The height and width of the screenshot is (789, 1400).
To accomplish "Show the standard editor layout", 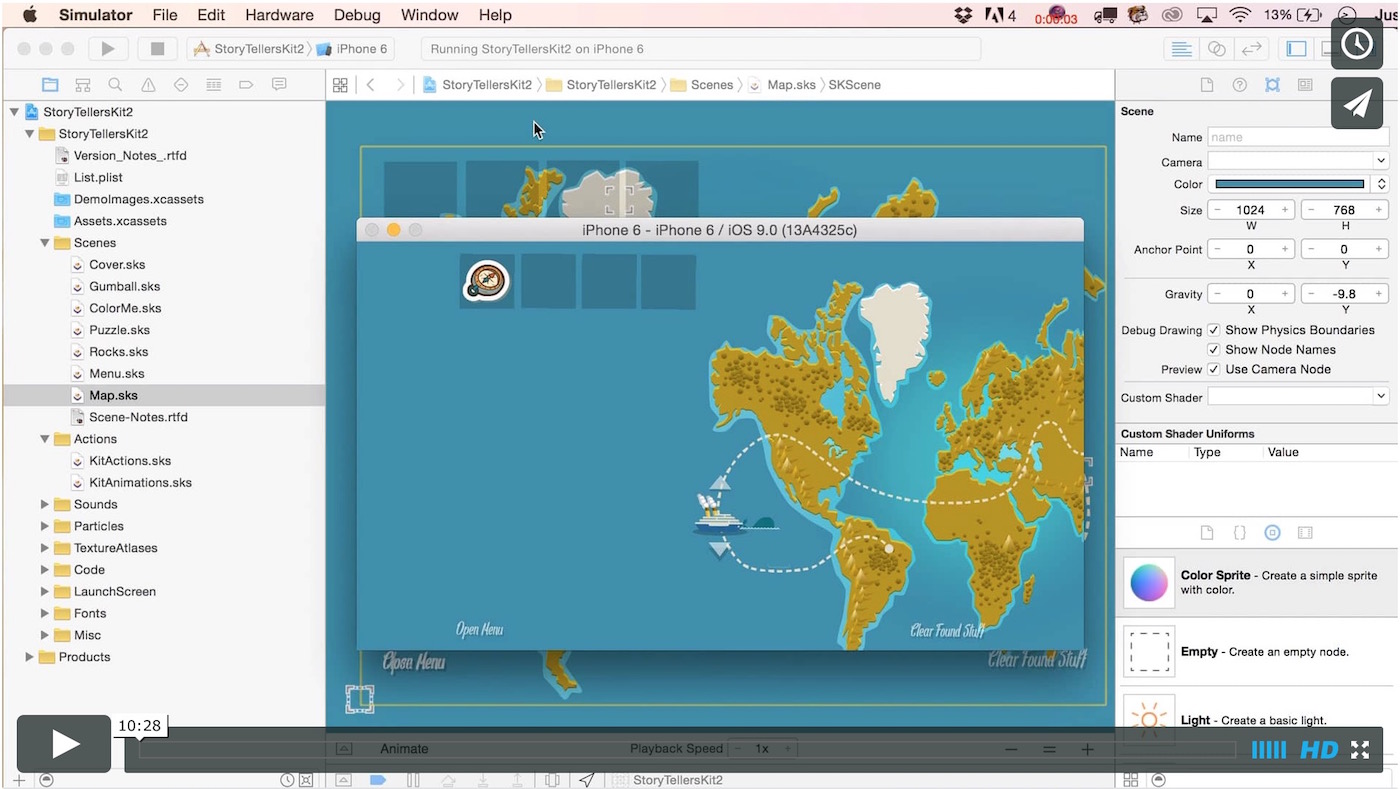I will pyautogui.click(x=1181, y=49).
